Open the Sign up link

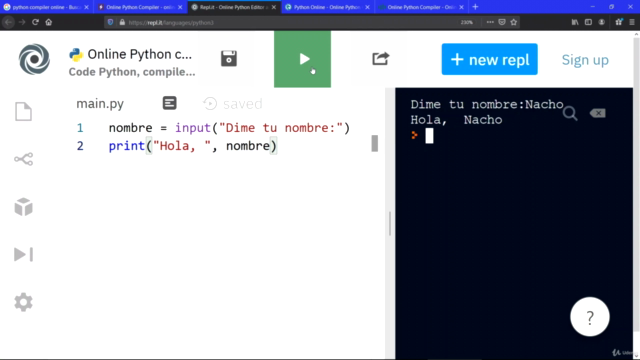[585, 60]
